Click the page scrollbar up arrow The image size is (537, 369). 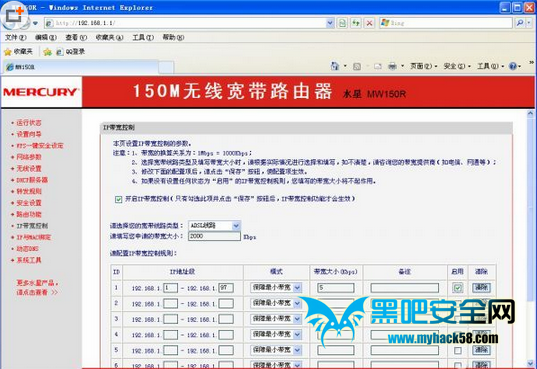click(x=530, y=113)
